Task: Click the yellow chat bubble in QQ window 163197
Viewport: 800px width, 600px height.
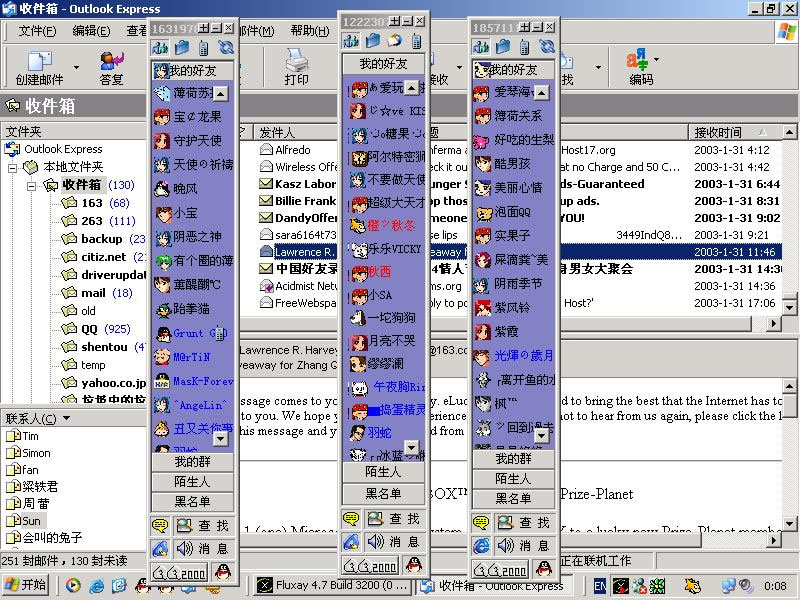Action: 160,525
